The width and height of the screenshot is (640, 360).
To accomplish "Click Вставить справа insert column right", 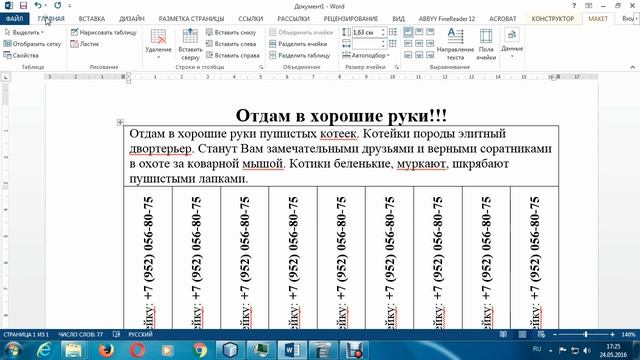I will tap(233, 55).
